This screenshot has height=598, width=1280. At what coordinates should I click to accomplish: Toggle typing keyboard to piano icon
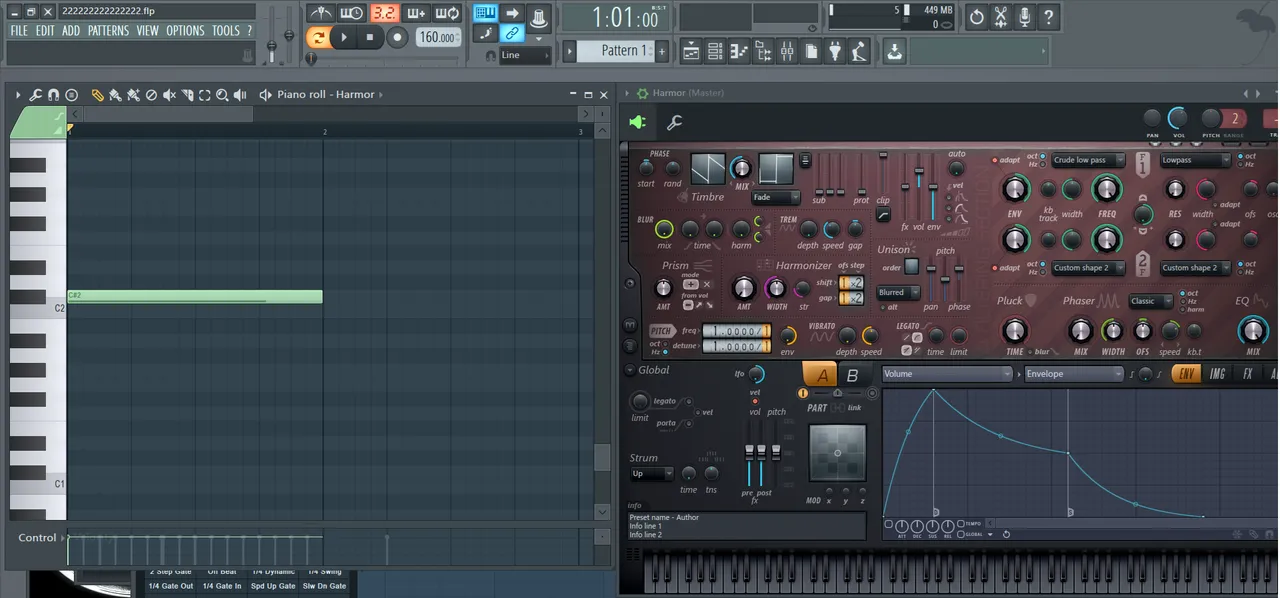click(x=486, y=13)
